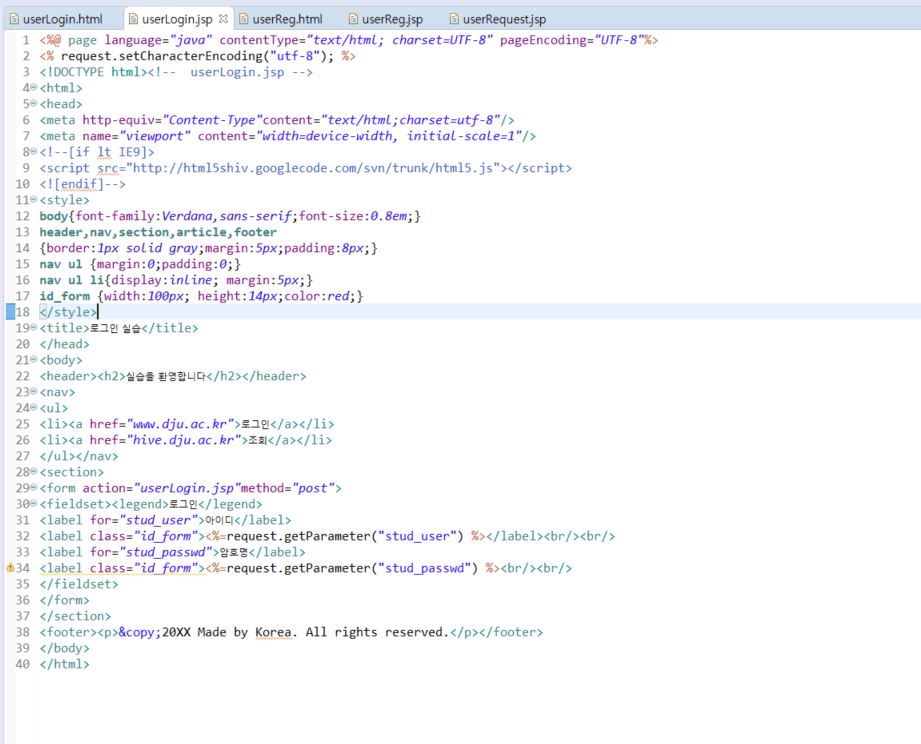Viewport: 921px width, 744px height.
Task: Click the userLogin.html file icon
Action: (x=14, y=19)
